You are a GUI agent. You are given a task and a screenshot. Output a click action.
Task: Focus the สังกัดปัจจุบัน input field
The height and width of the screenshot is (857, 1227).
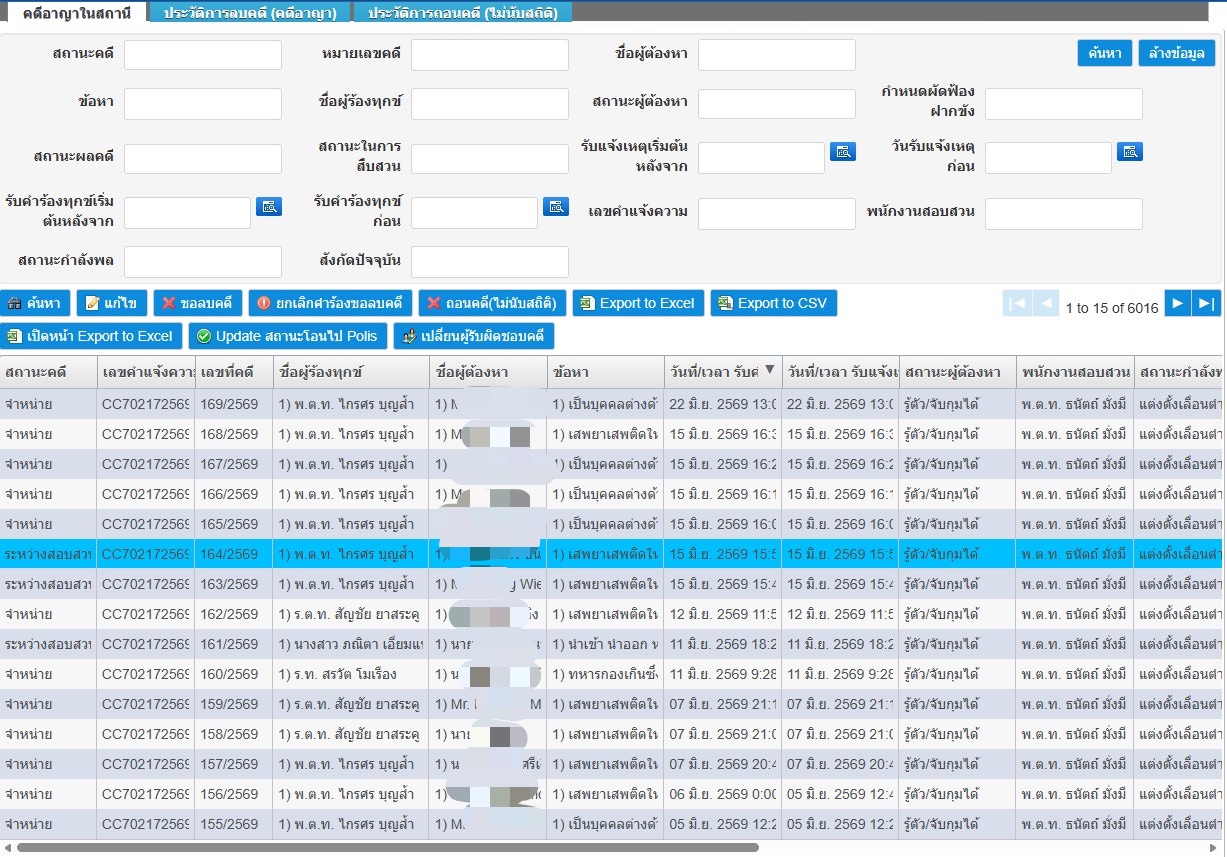pyautogui.click(x=490, y=262)
